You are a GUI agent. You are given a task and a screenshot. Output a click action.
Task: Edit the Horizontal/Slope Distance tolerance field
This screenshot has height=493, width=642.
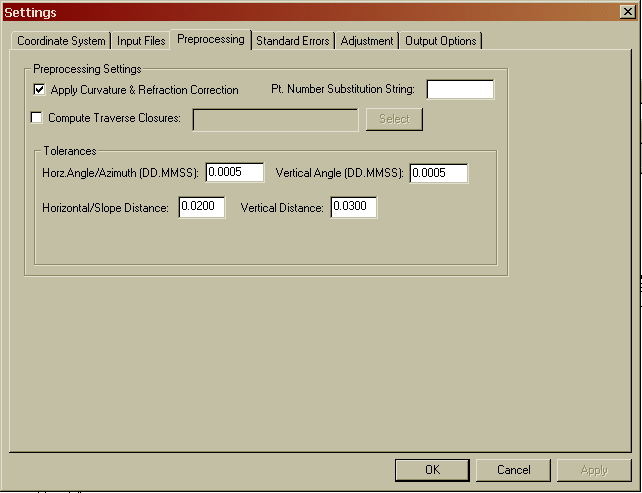(202, 207)
